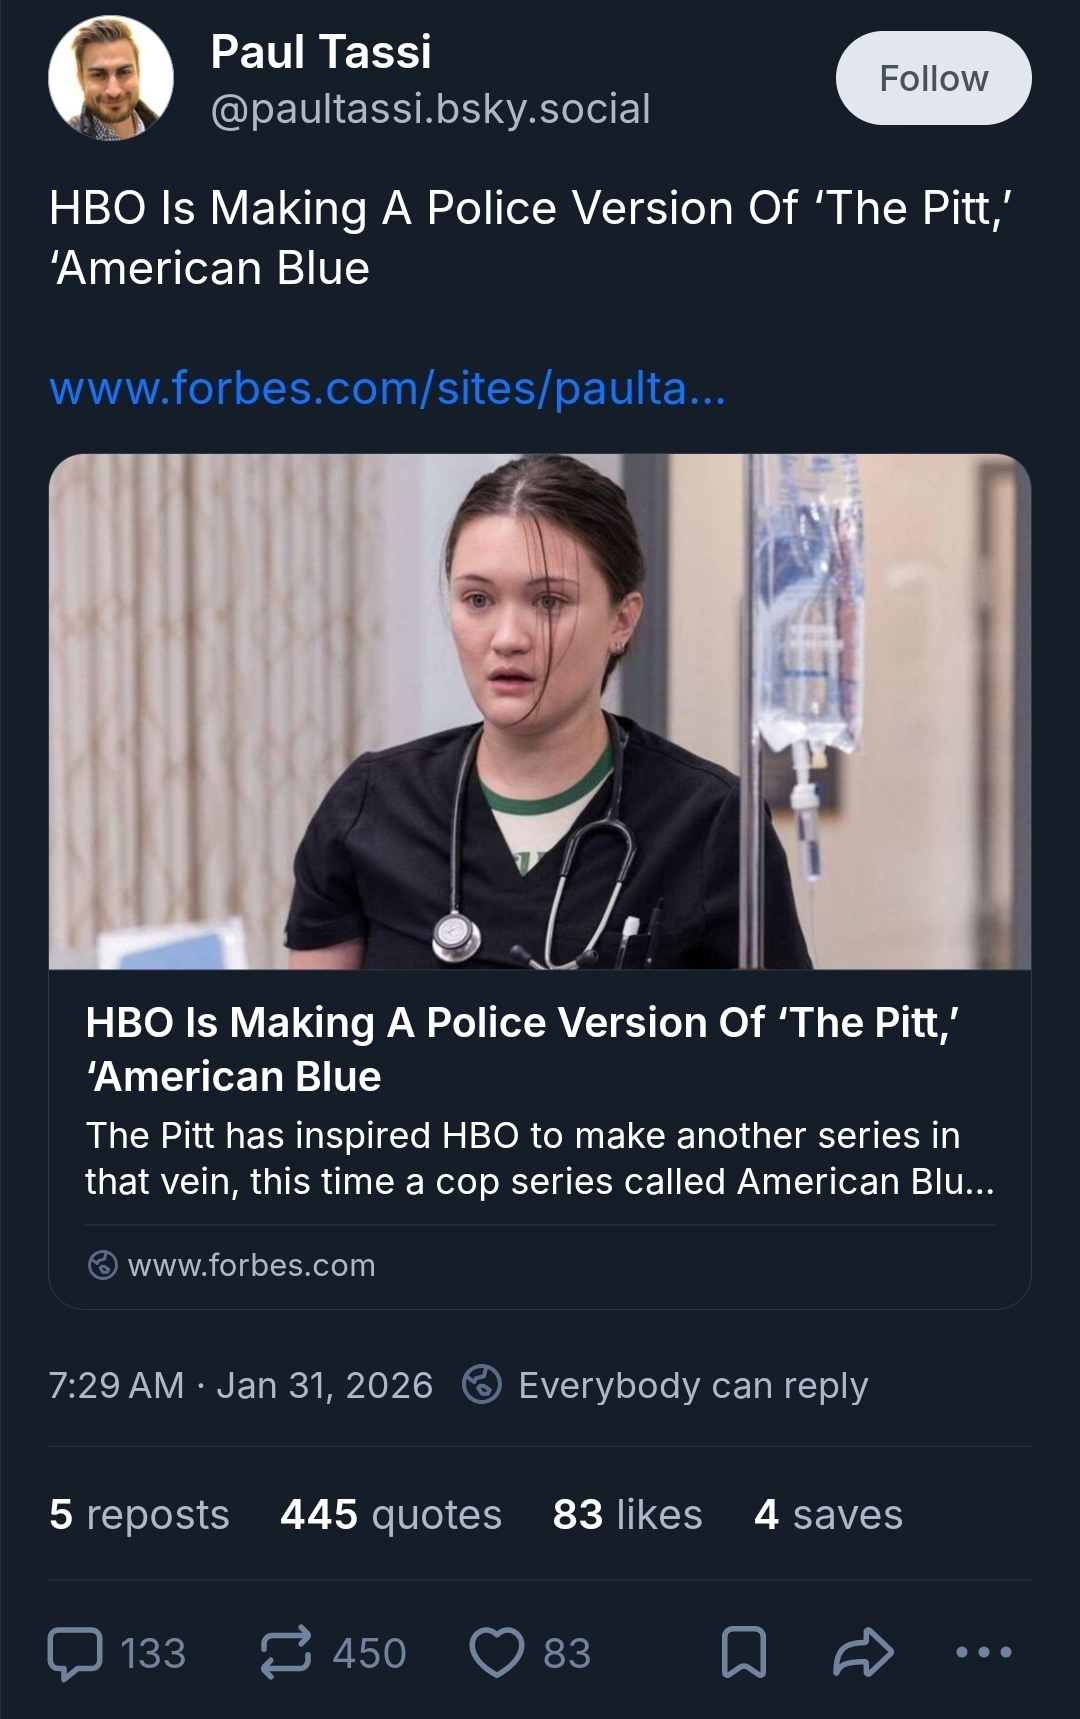View the 83 likes list
Screen dimensions: 1080x1719
[627, 1514]
